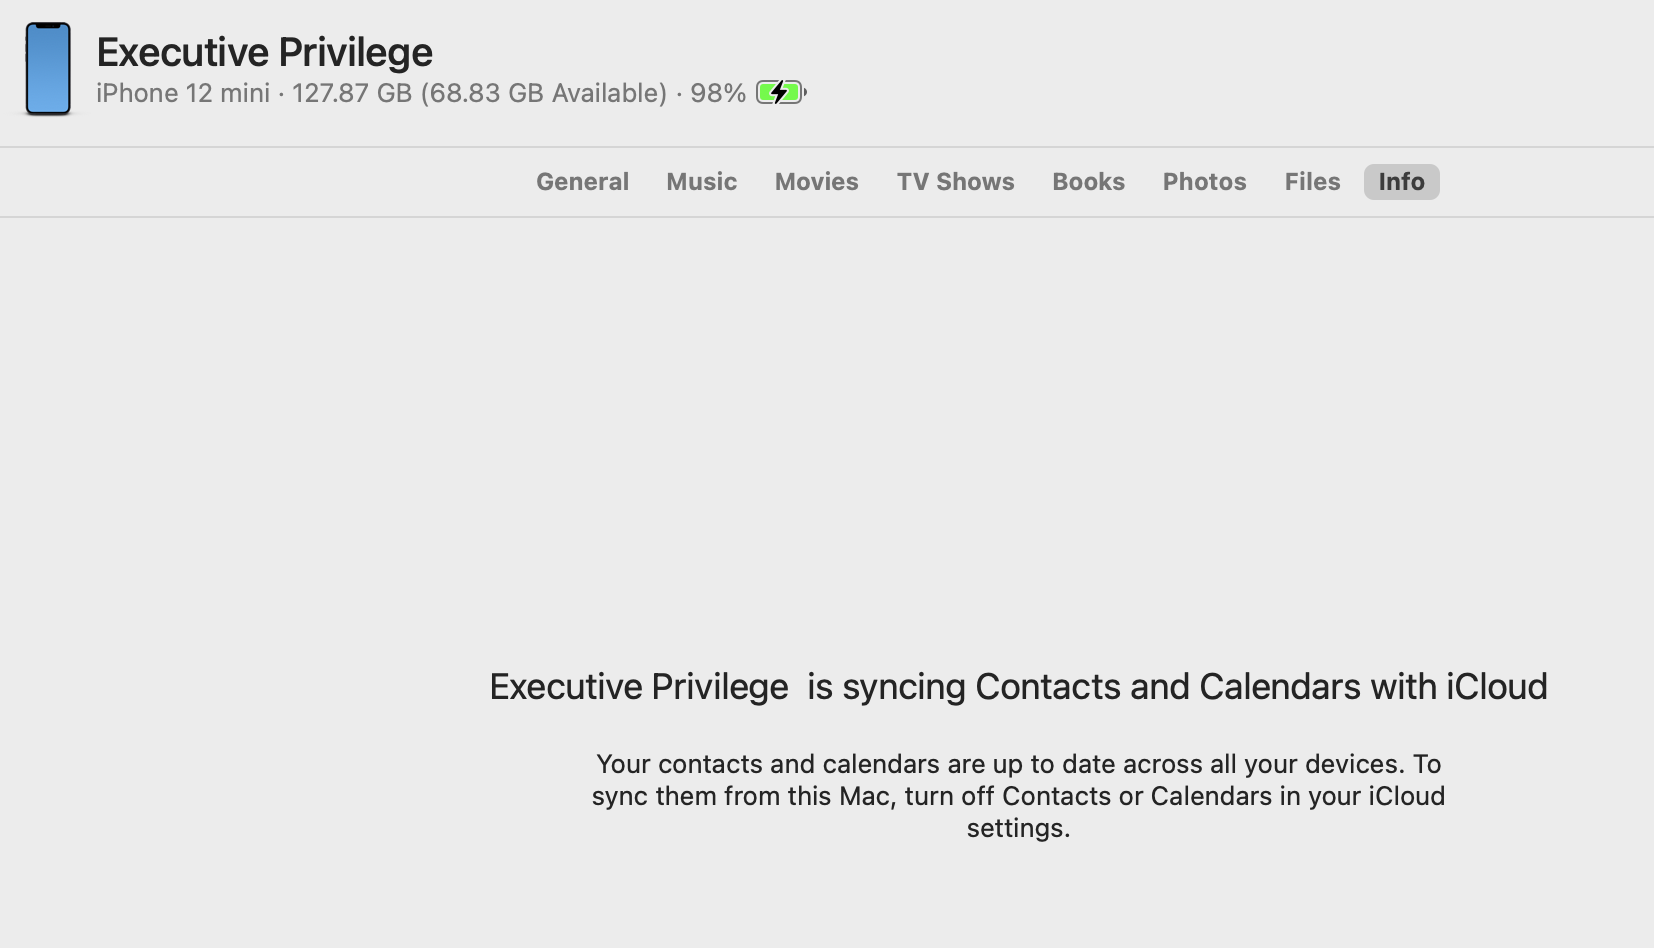Image resolution: width=1654 pixels, height=948 pixels.
Task: Select the Files tab
Action: click(x=1312, y=182)
